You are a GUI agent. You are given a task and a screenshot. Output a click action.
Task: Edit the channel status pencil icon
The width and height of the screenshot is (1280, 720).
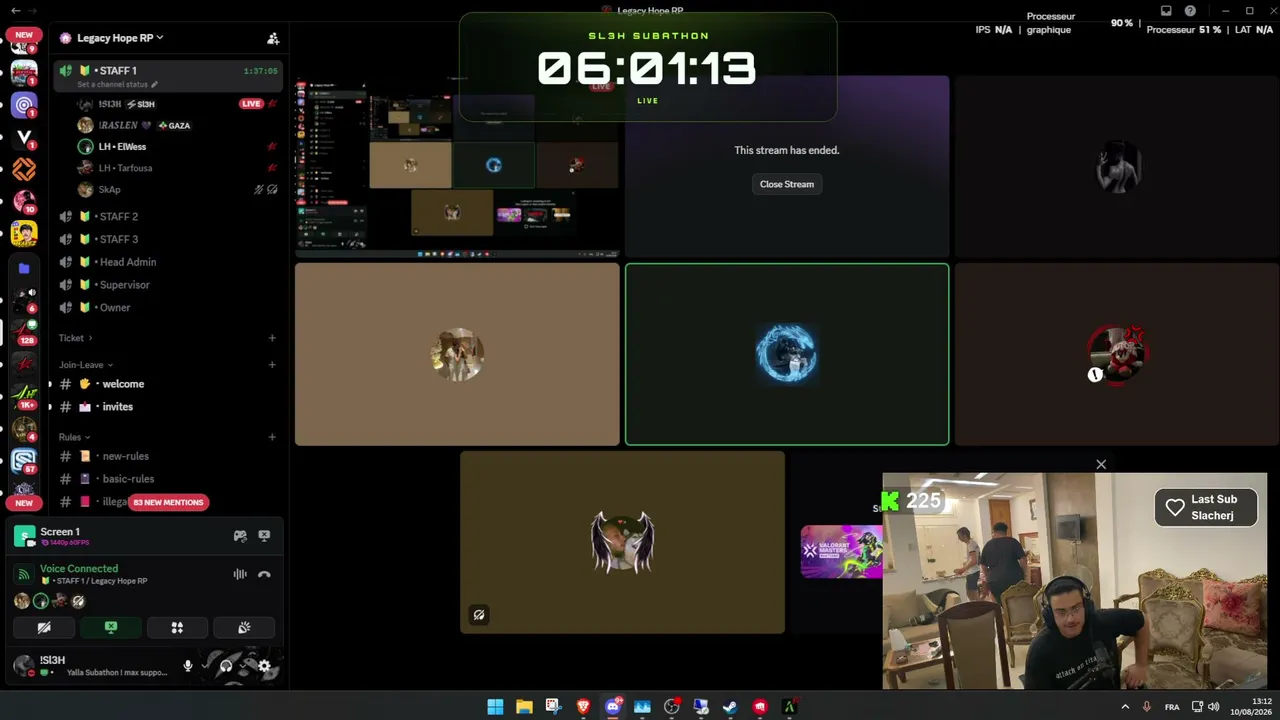tap(154, 85)
